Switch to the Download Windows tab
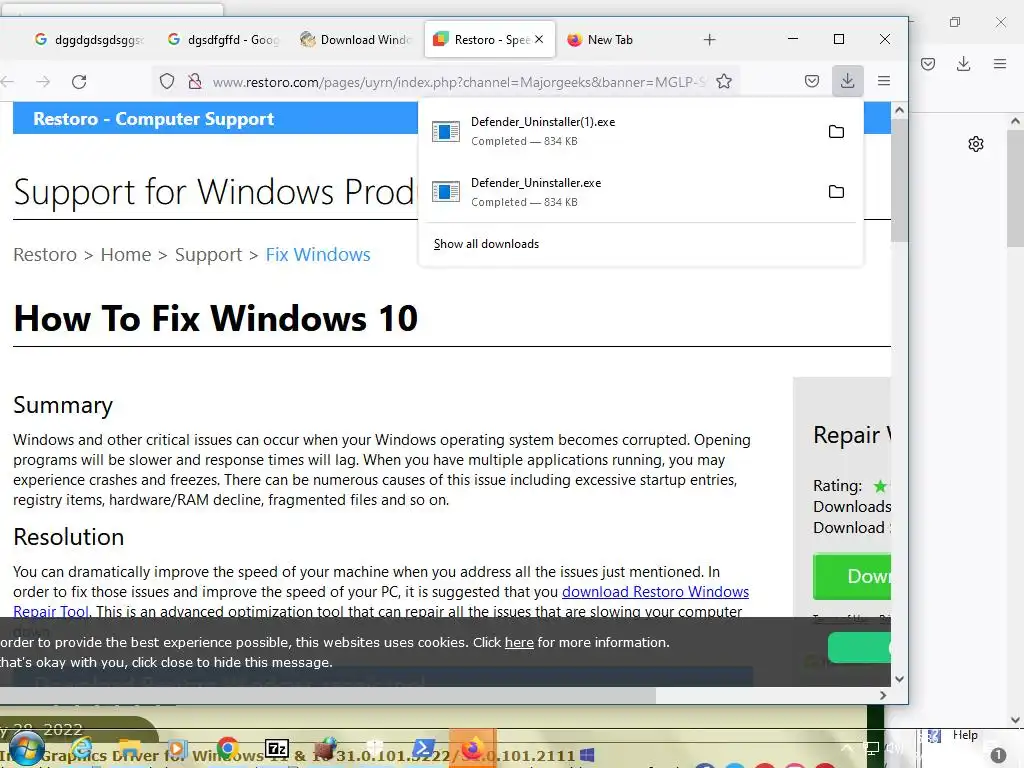This screenshot has height=768, width=1024. click(357, 40)
